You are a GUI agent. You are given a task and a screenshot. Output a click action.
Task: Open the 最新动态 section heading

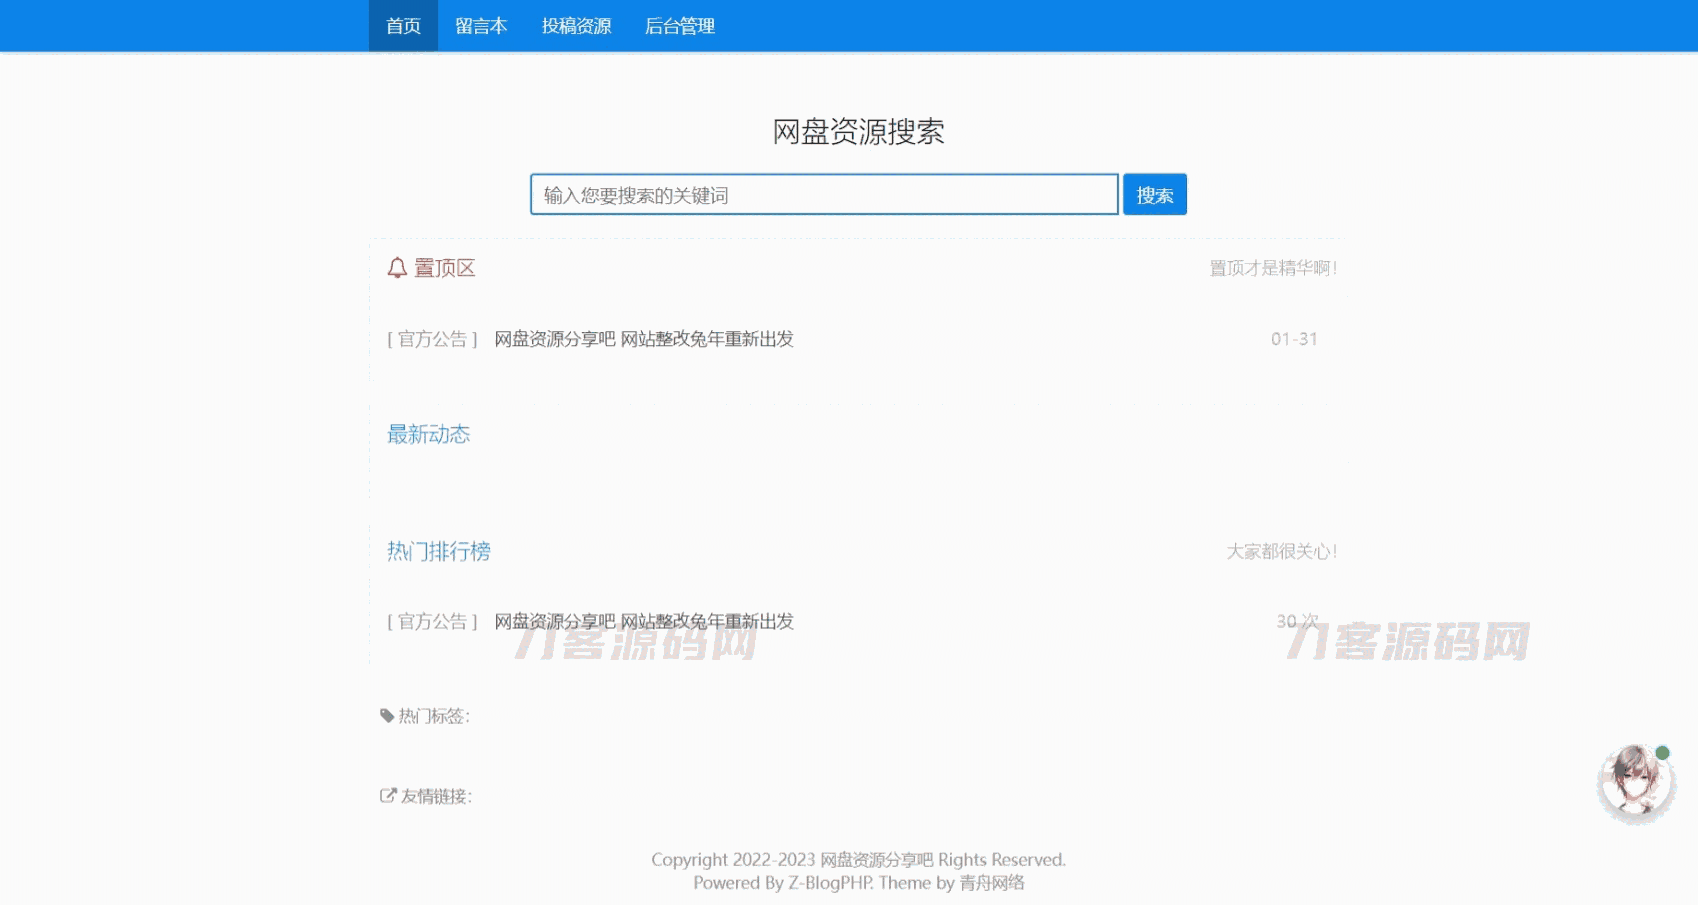coord(428,434)
